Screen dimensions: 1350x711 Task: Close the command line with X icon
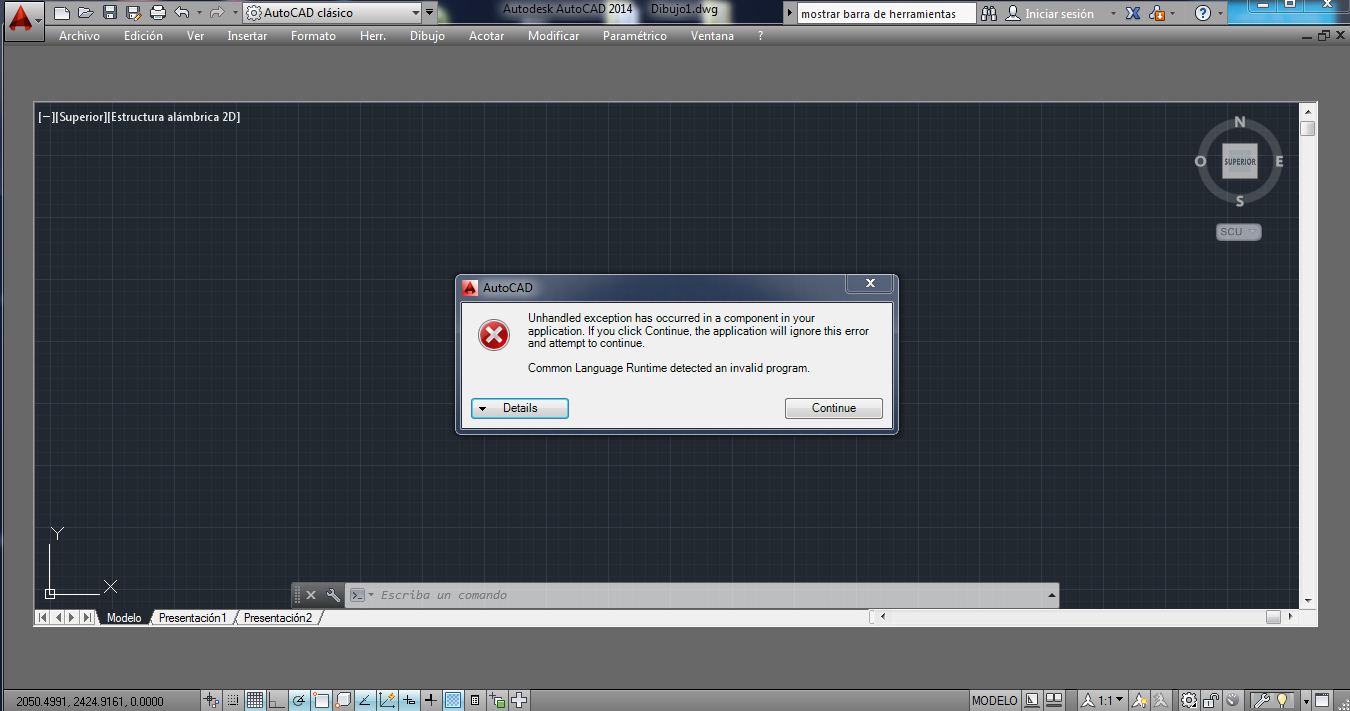tap(310, 595)
